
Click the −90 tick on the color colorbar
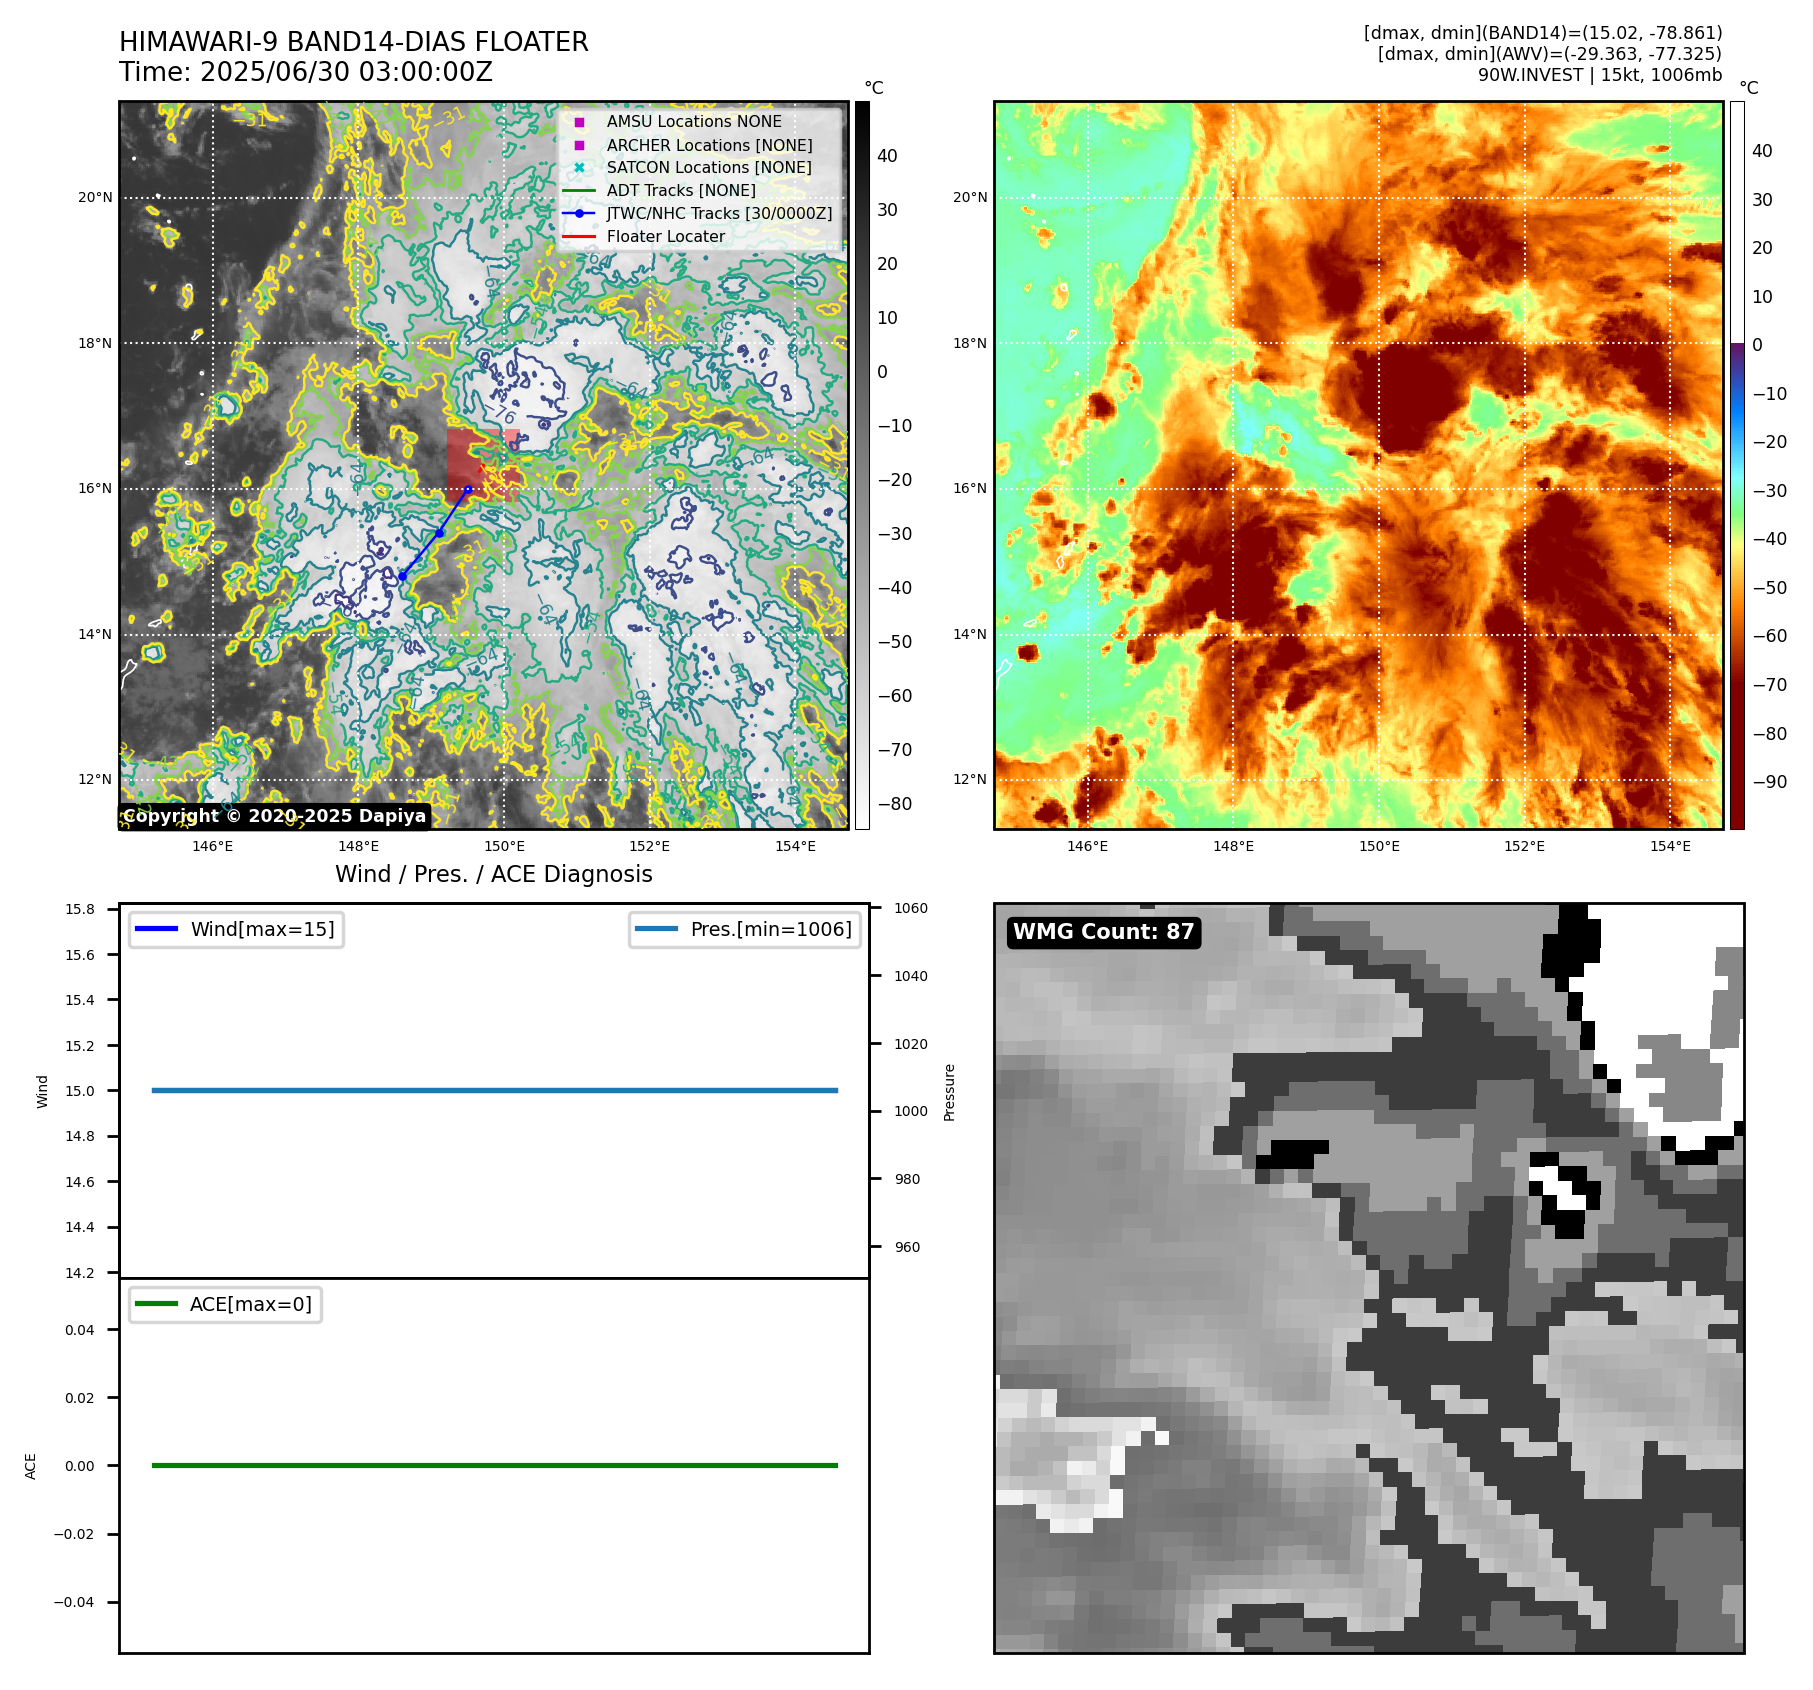coord(1769,782)
